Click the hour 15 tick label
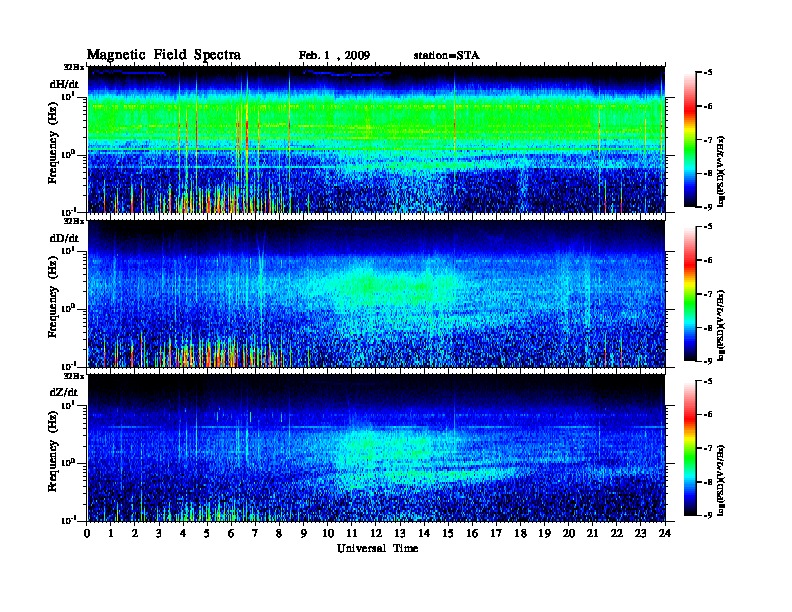The height and width of the screenshot is (612, 792). click(x=448, y=533)
